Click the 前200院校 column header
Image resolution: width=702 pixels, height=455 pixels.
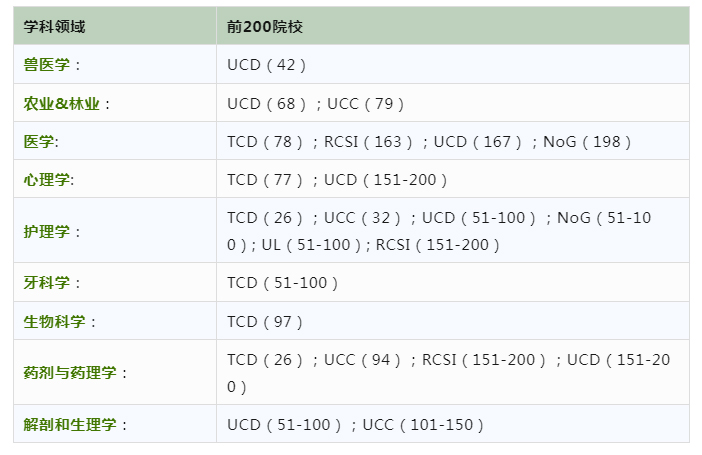[x=264, y=26]
